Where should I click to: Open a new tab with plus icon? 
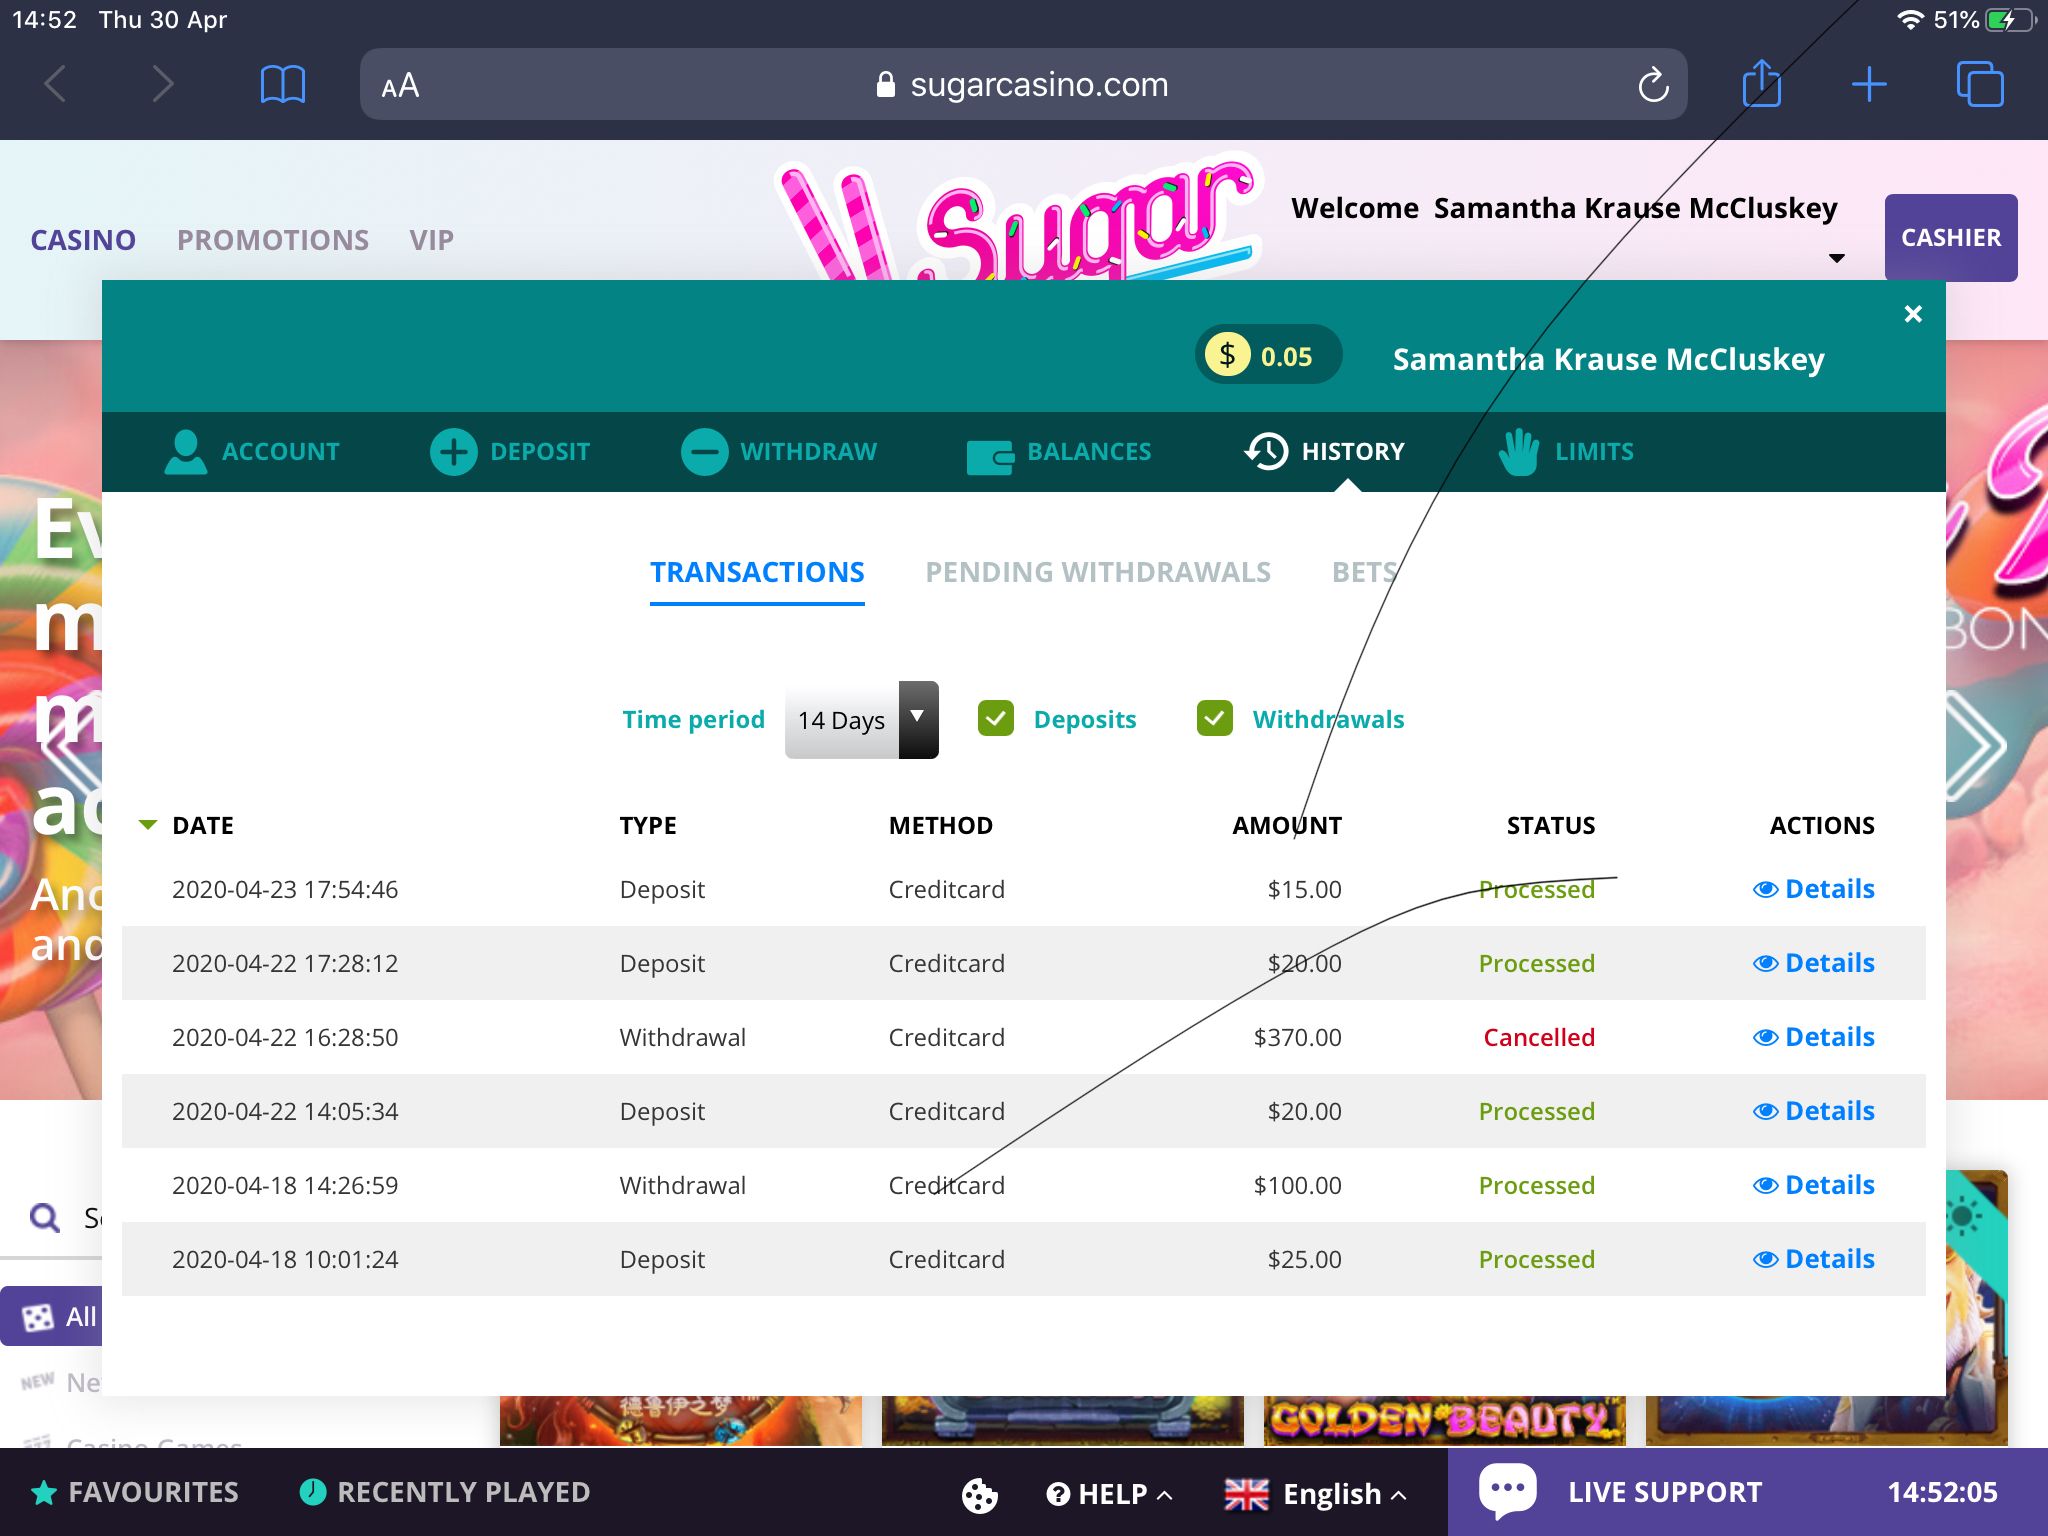pyautogui.click(x=1869, y=84)
